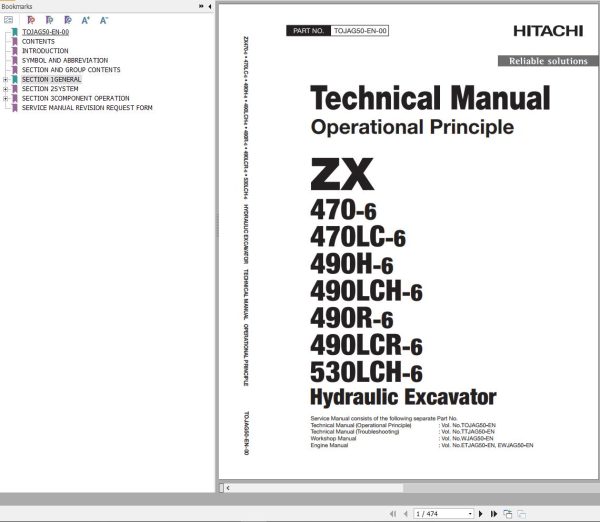This screenshot has height=522, width=600.
Task: Go to the CONTENTS bookmark
Action: tap(38, 41)
